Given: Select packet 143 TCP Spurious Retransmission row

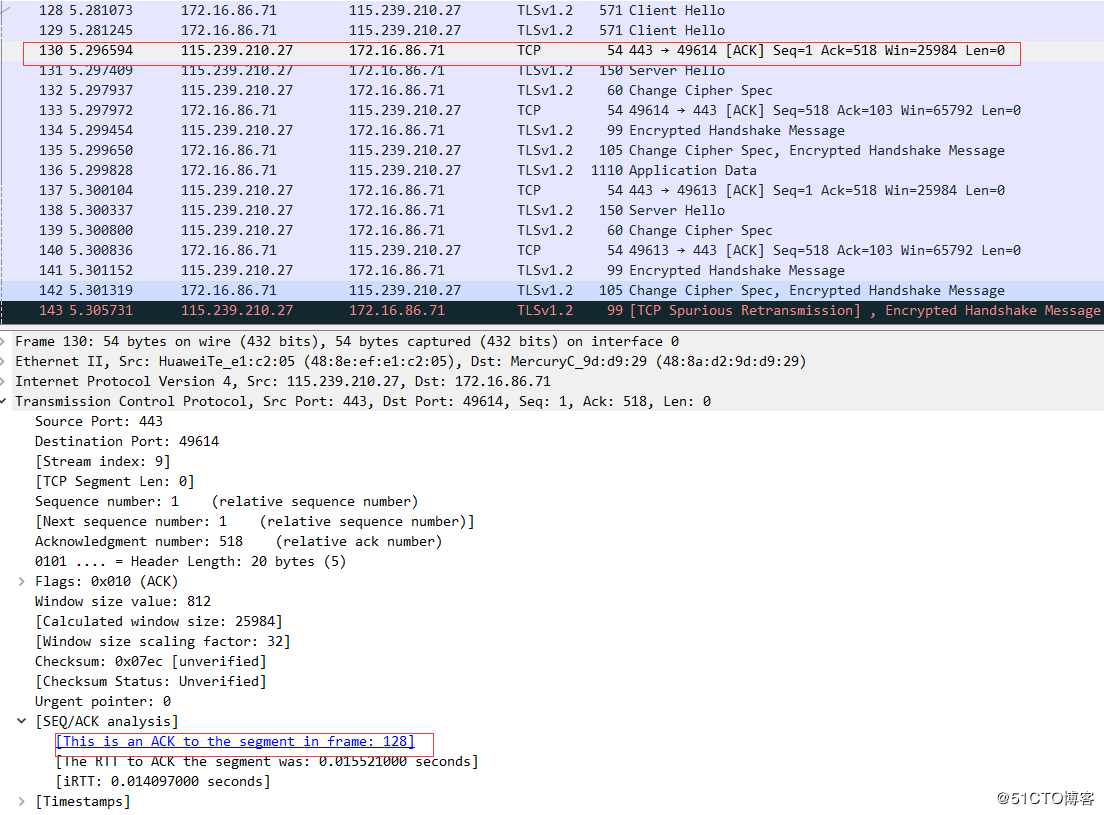Looking at the screenshot, I should coord(400,310).
